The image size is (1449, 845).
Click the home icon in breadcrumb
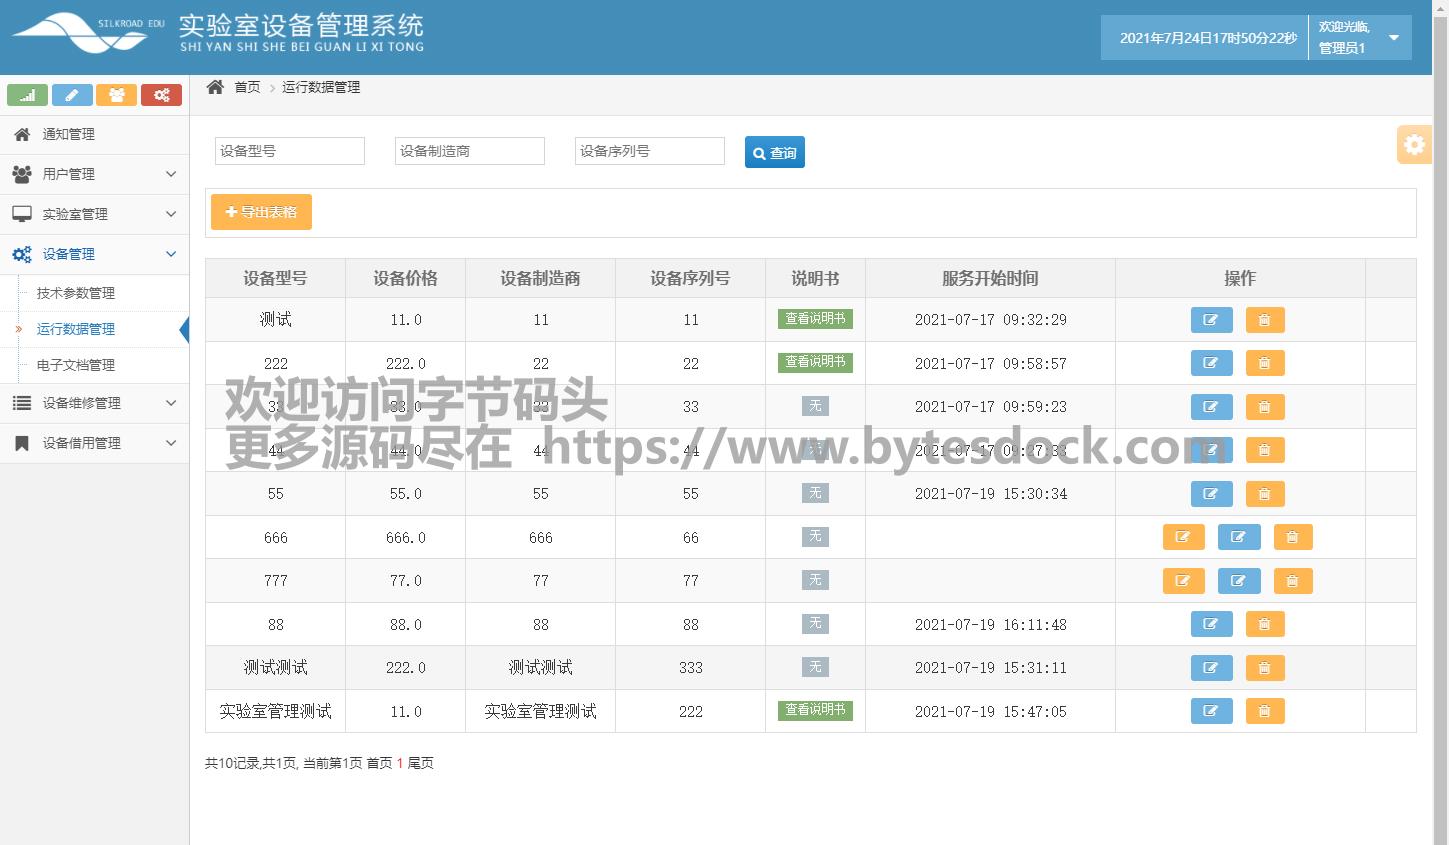(215, 87)
